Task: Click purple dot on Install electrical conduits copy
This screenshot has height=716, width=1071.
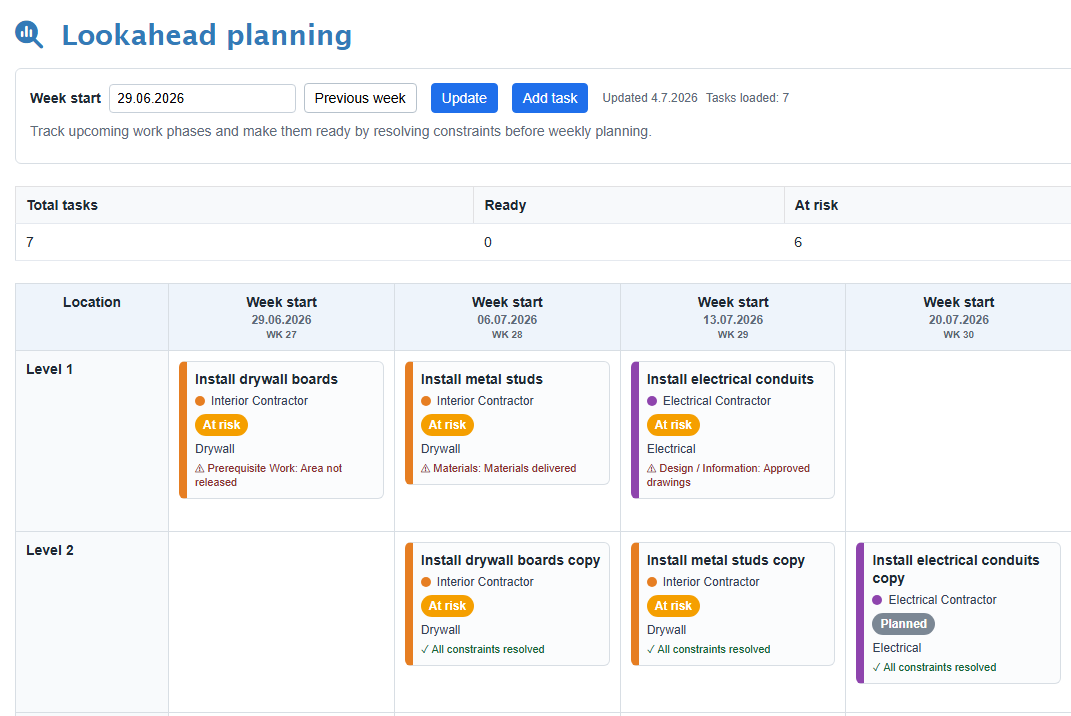Action: point(877,600)
